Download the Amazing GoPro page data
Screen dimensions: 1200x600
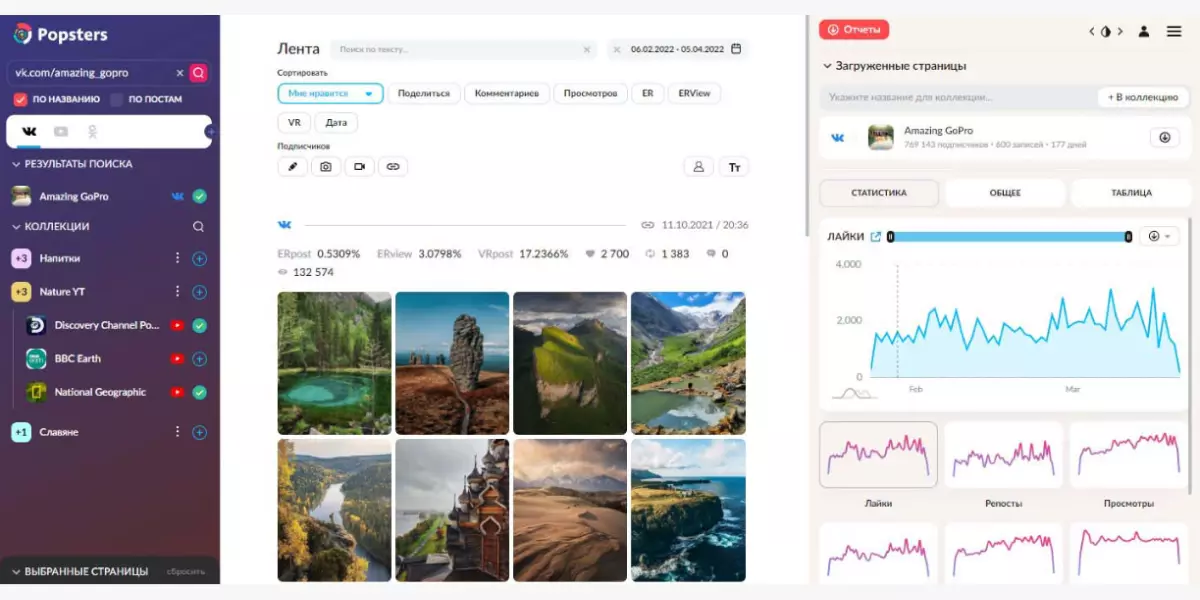pos(1164,138)
